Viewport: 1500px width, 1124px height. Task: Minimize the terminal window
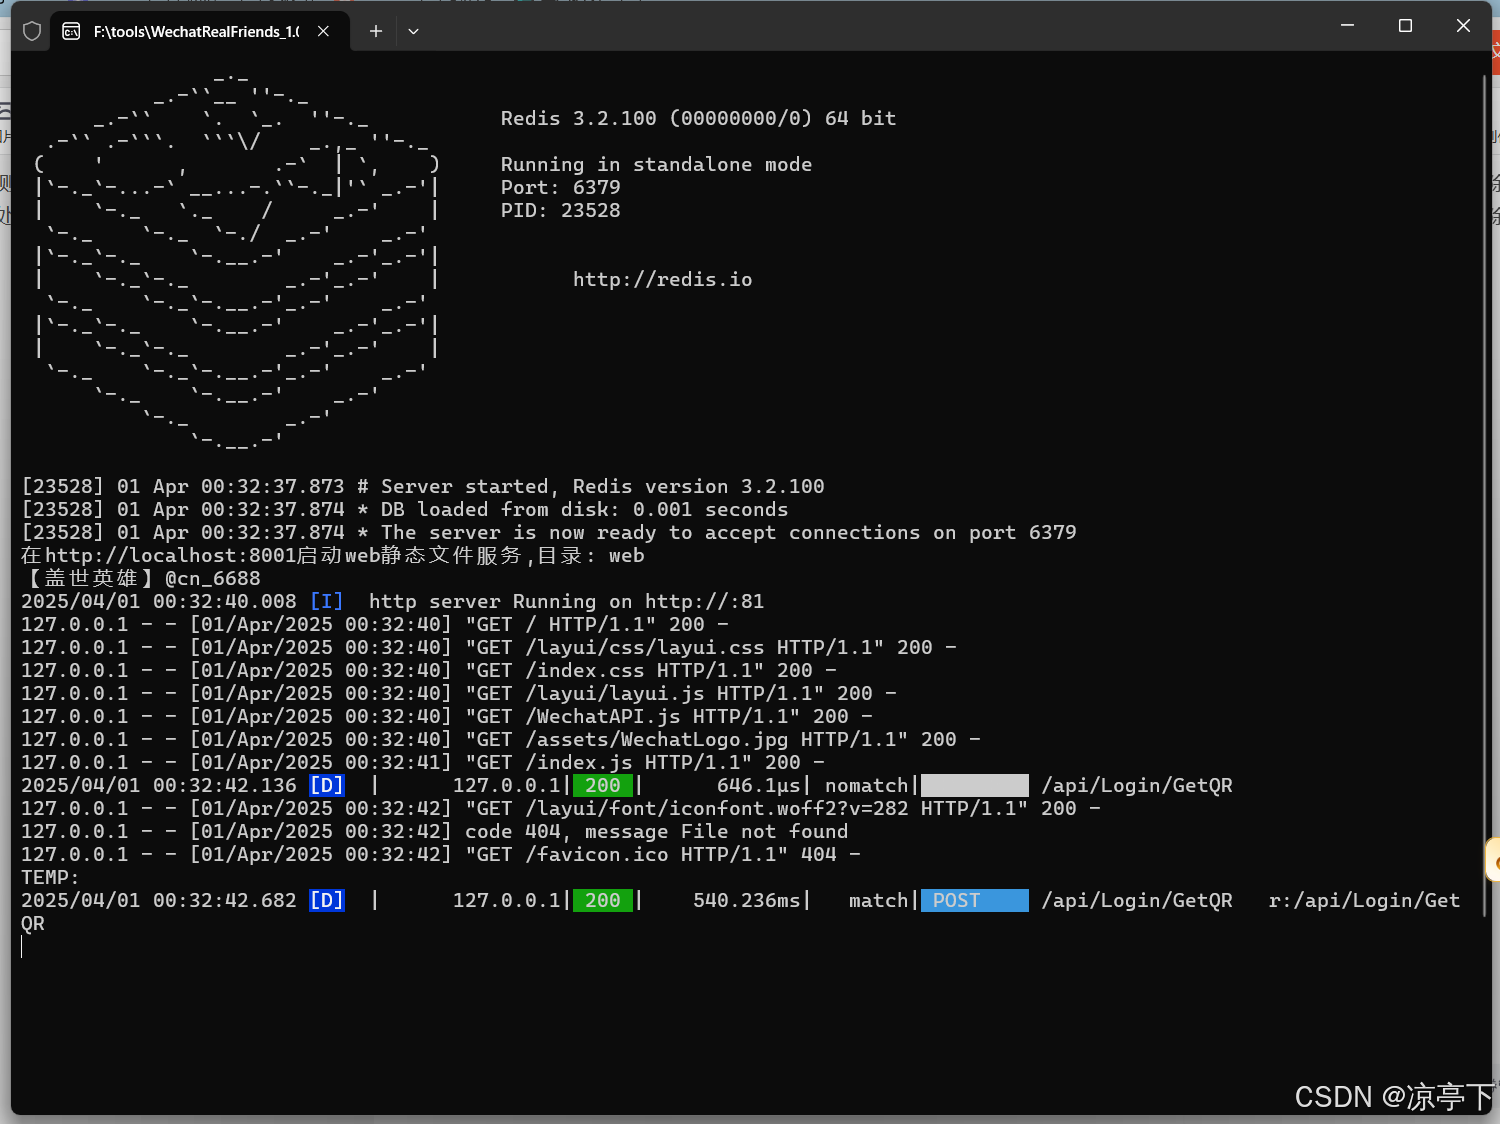point(1347,26)
